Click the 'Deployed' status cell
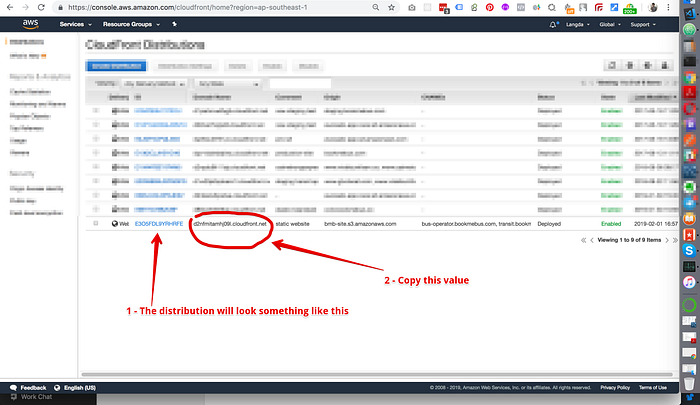The height and width of the screenshot is (405, 700). point(549,224)
